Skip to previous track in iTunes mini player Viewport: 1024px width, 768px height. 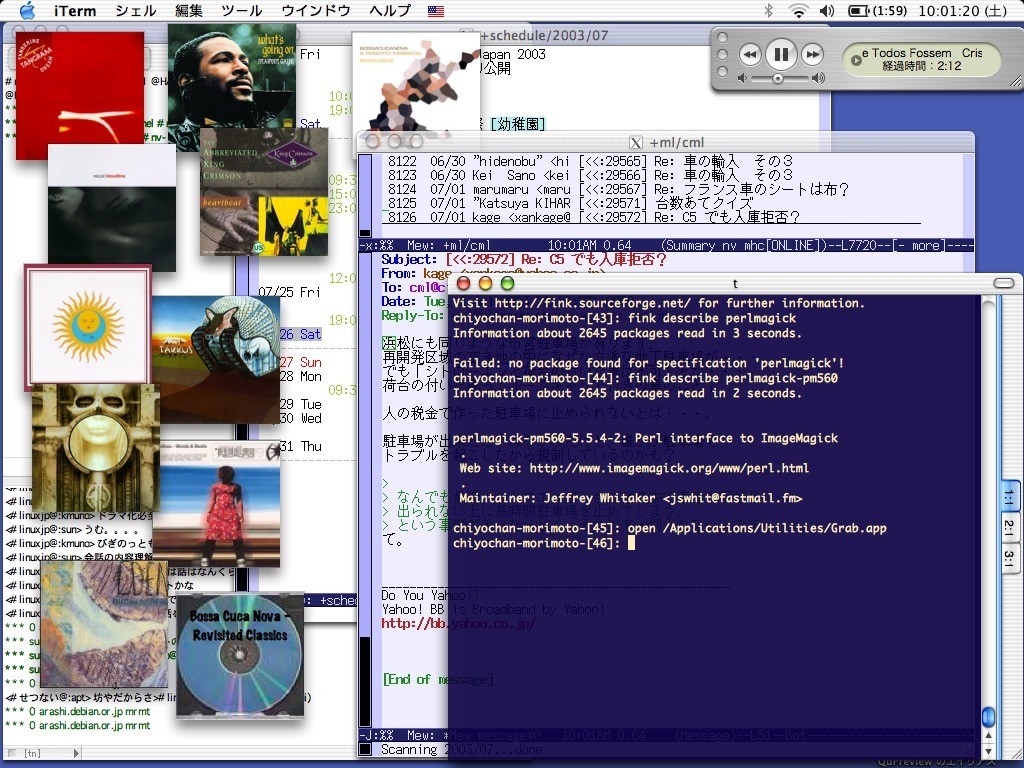750,54
